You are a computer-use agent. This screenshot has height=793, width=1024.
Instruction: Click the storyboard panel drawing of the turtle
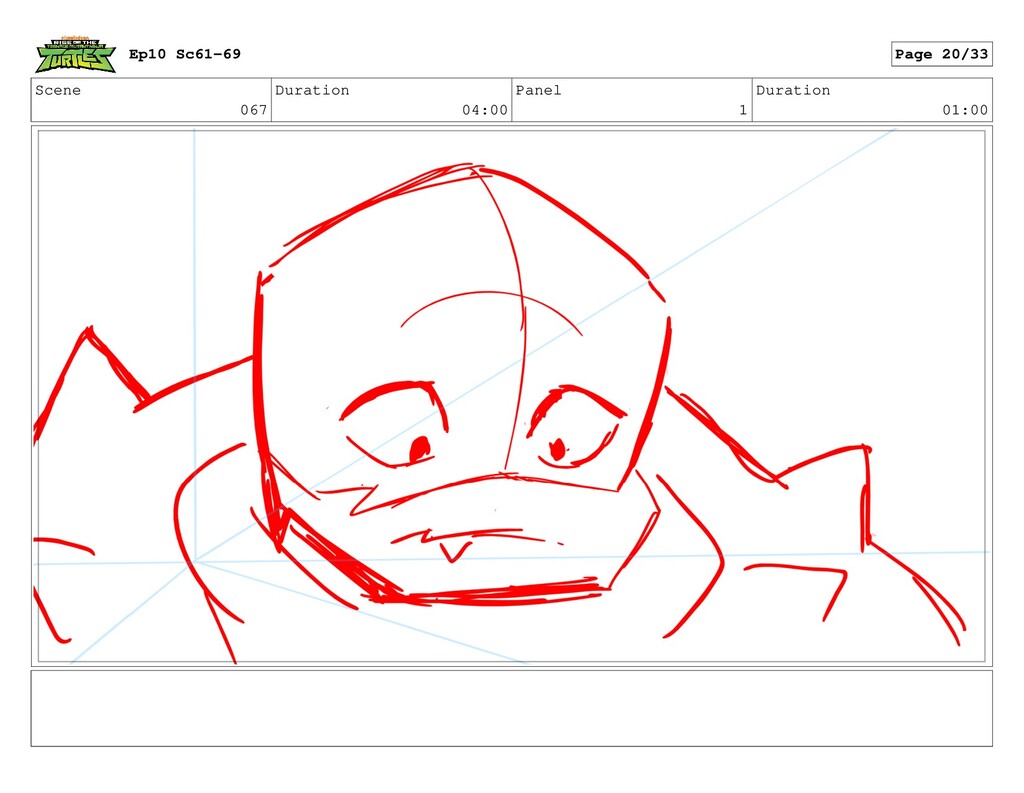[511, 396]
